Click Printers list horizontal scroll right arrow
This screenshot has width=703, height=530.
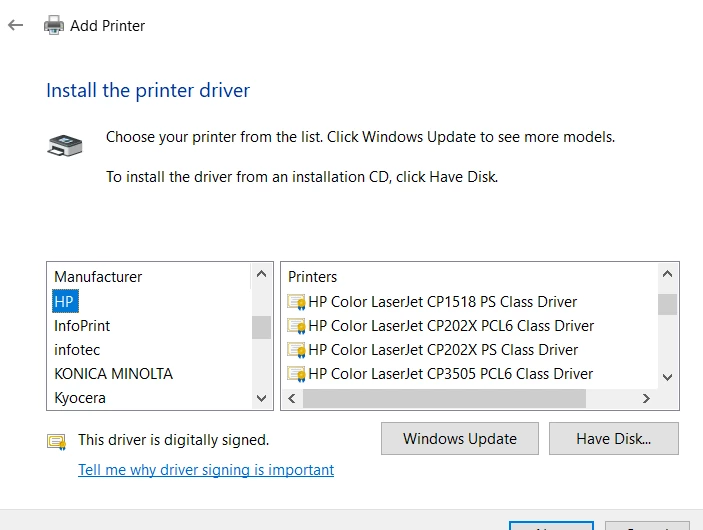(x=646, y=398)
